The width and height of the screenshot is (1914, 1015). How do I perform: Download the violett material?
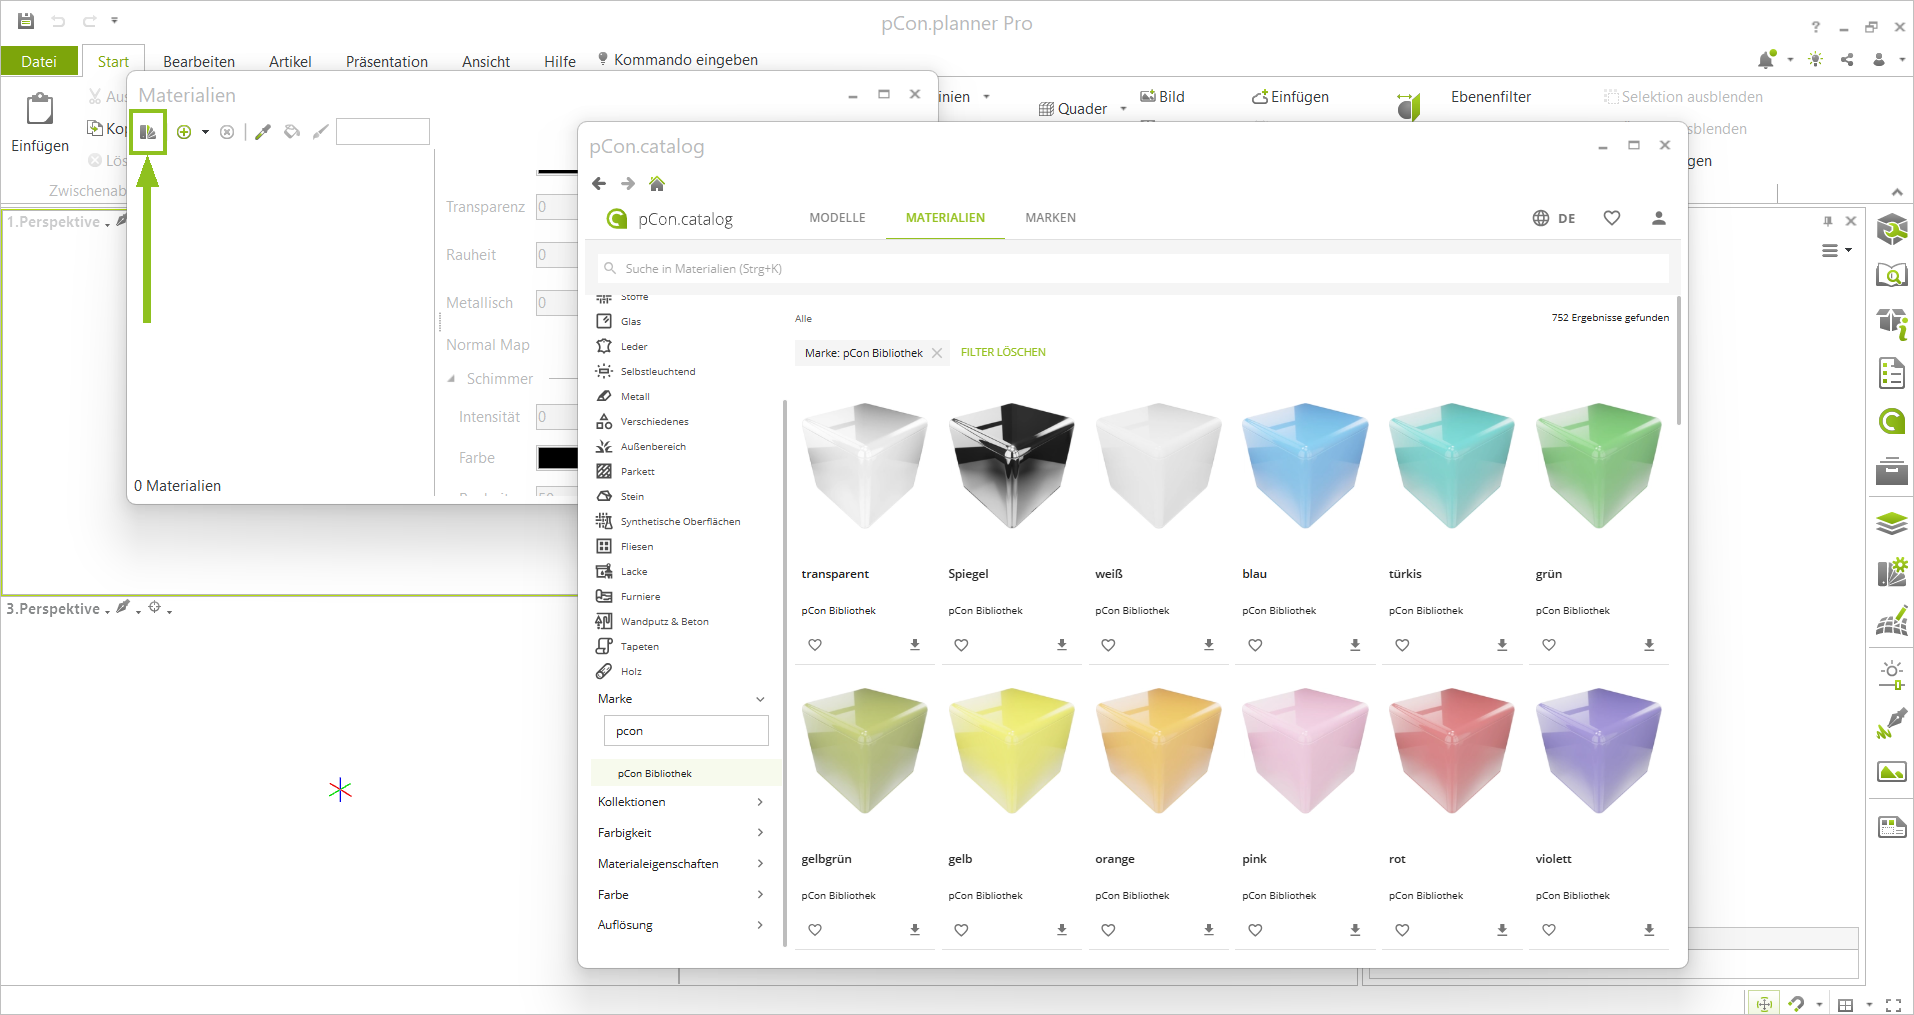click(1649, 930)
